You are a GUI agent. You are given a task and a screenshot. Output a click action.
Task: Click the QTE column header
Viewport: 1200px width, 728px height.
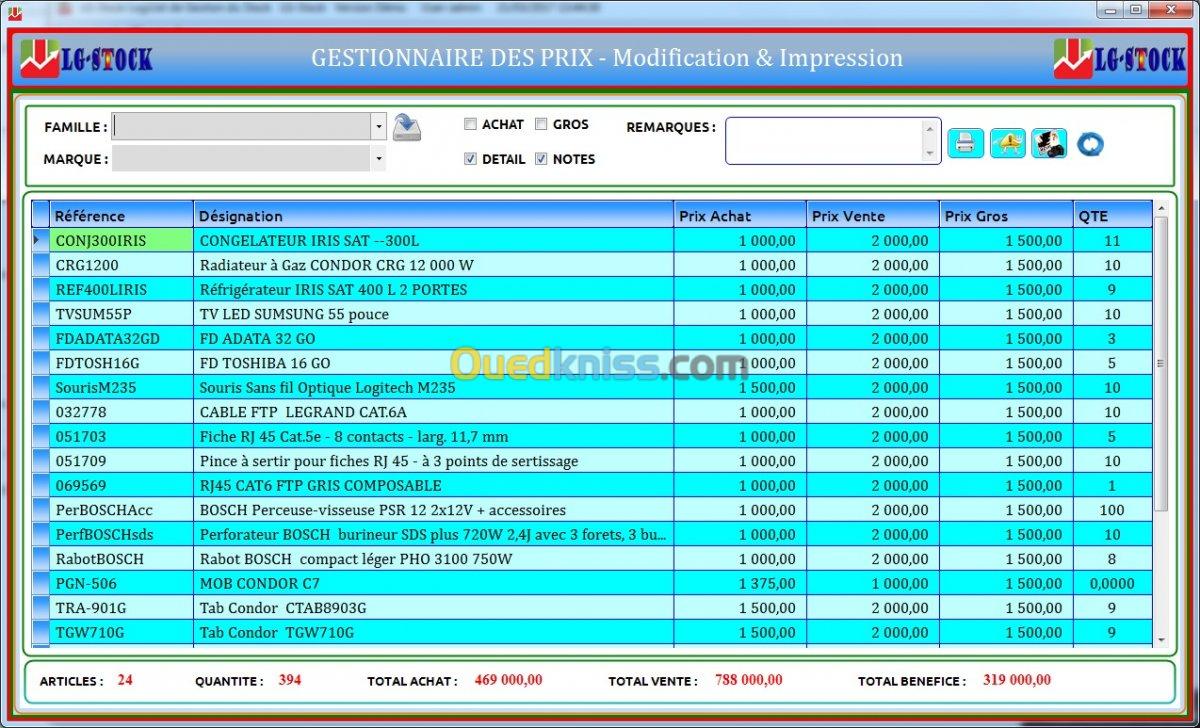pyautogui.click(x=1113, y=215)
